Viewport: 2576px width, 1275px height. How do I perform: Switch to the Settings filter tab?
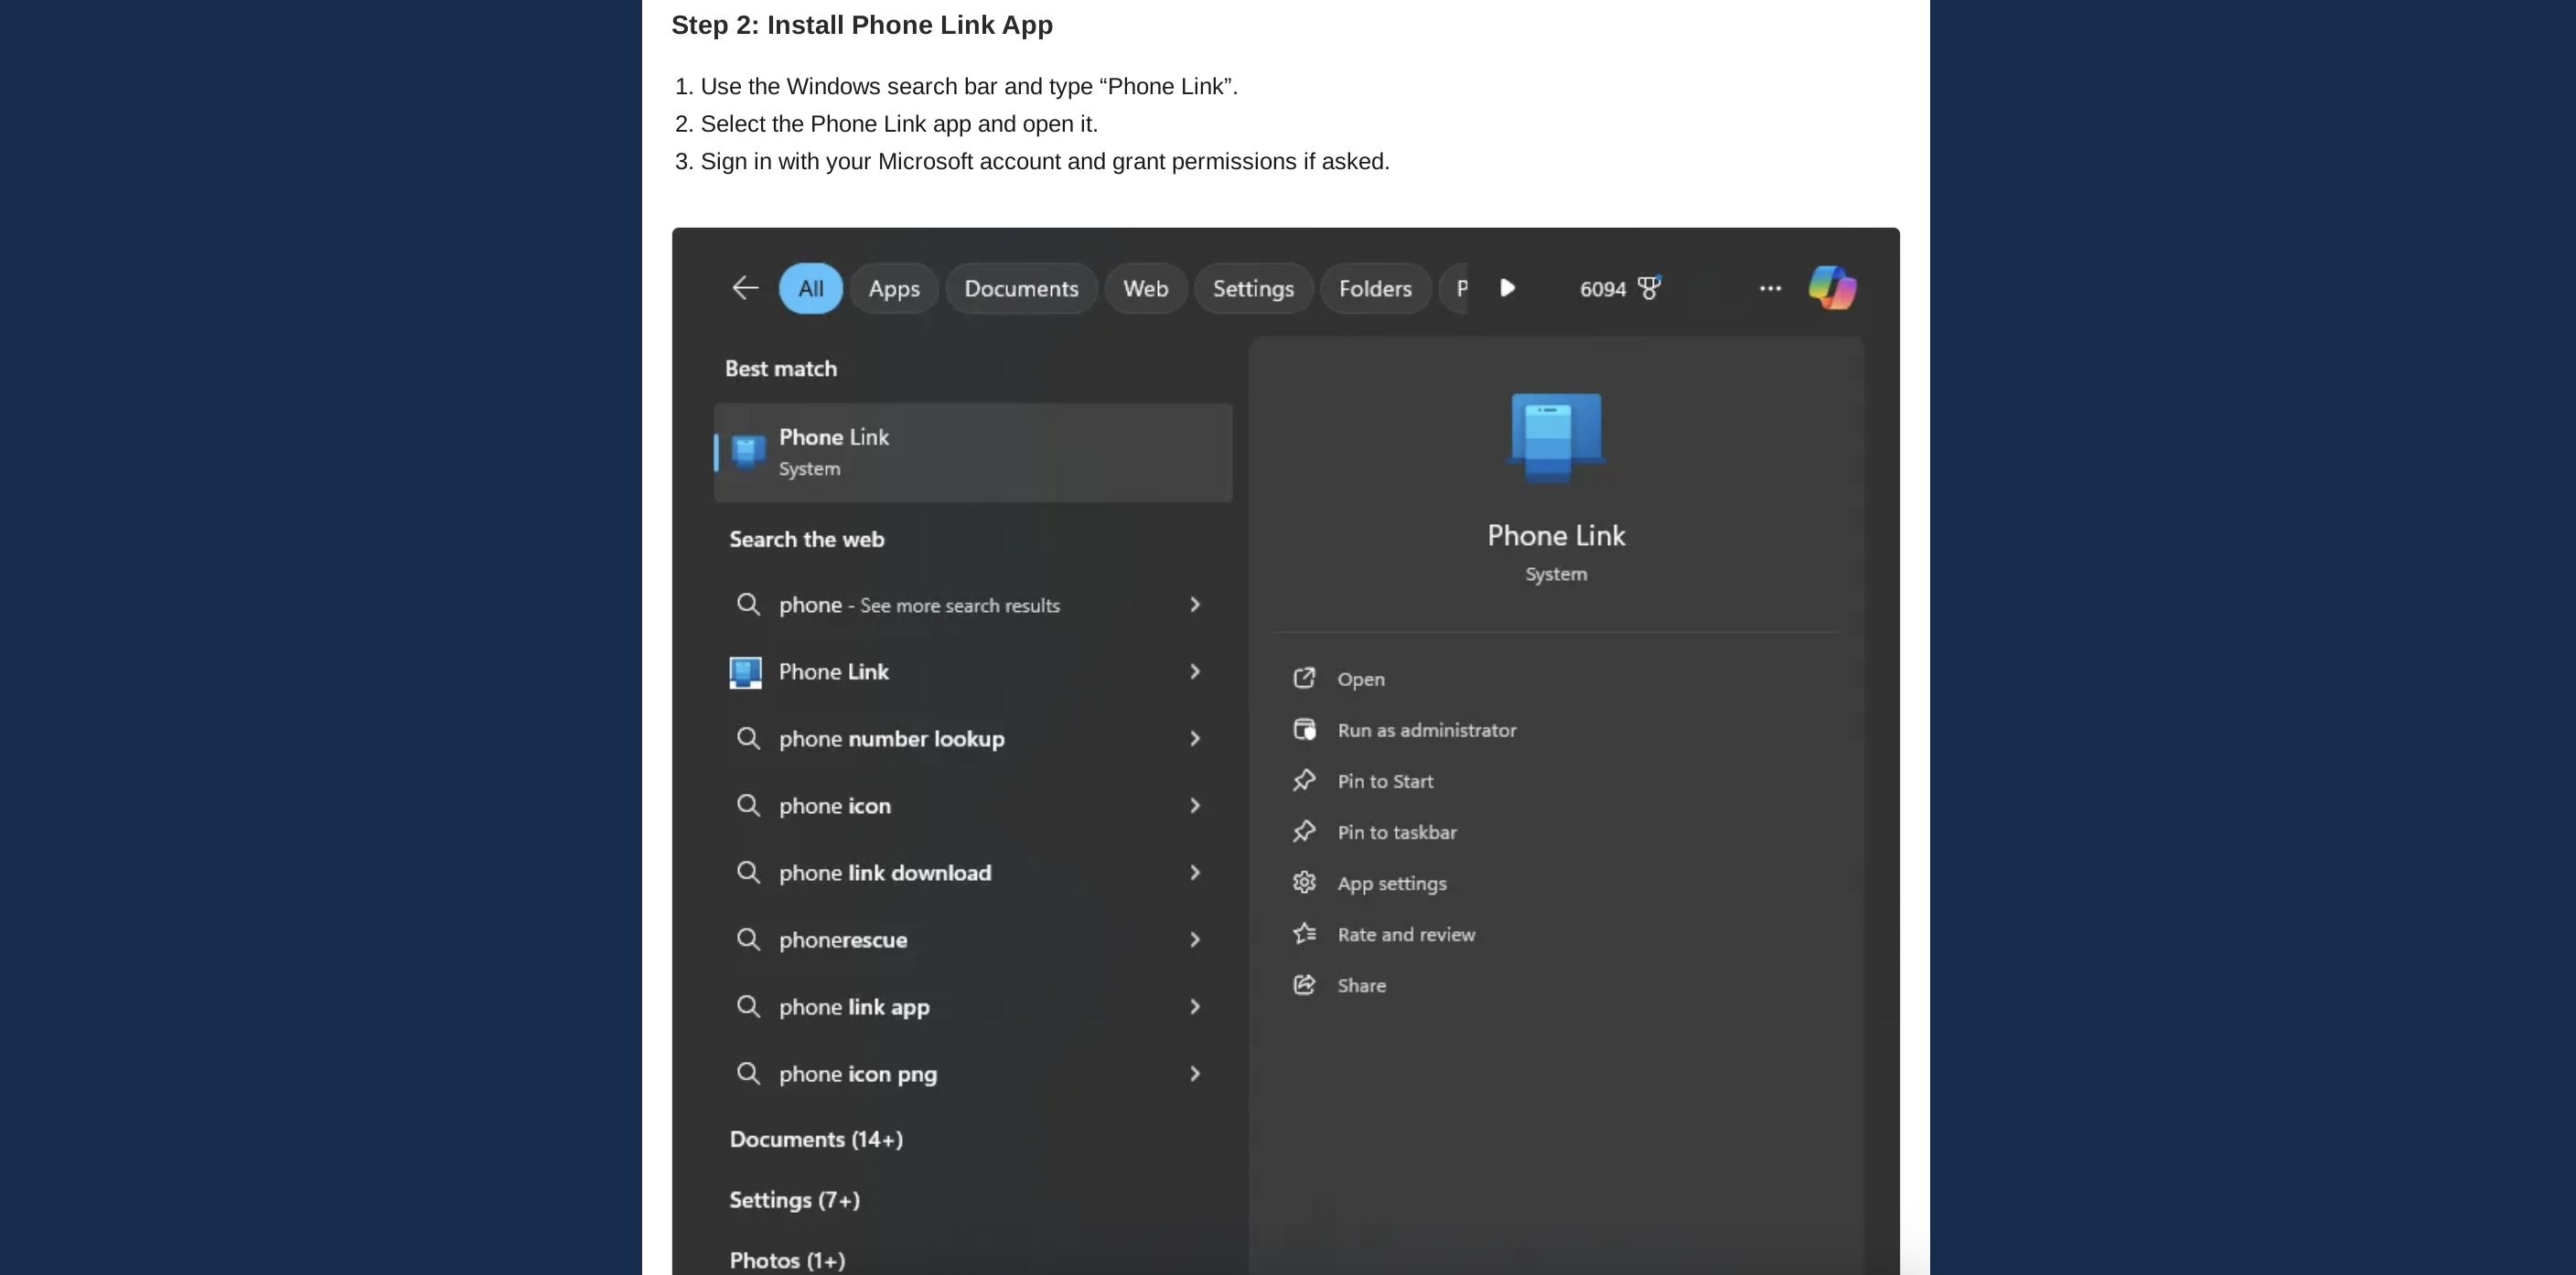(x=1253, y=288)
